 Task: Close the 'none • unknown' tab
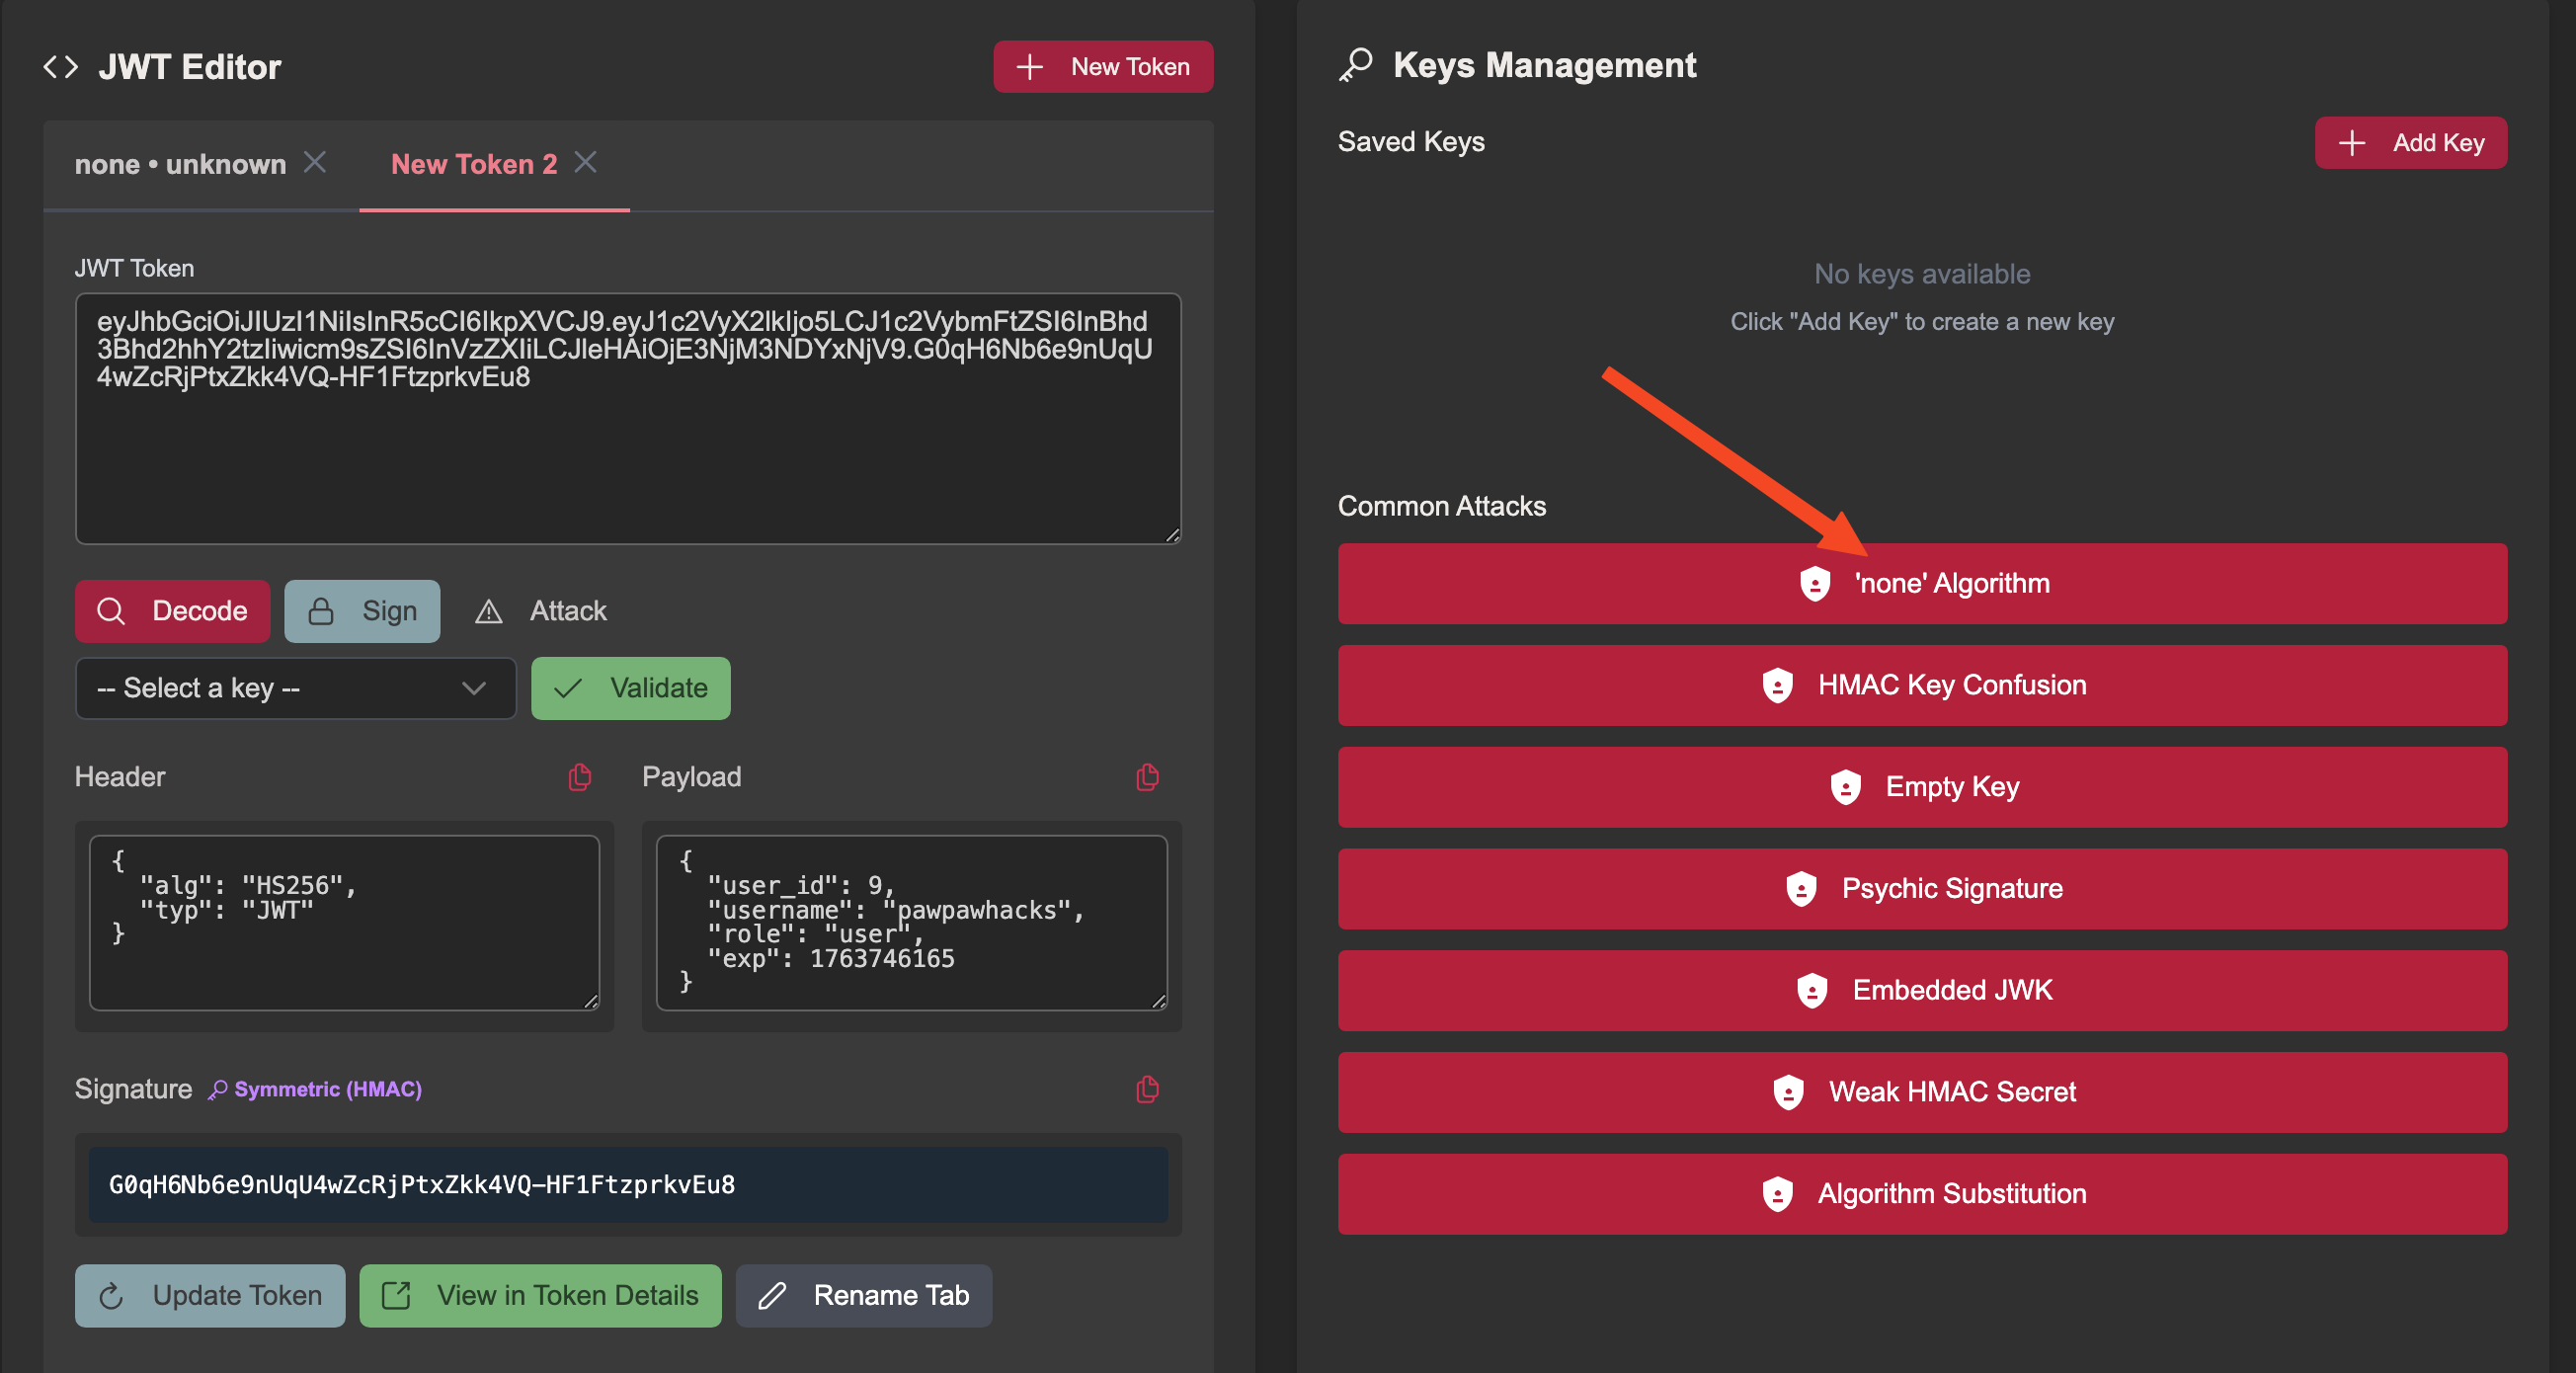pyautogui.click(x=315, y=162)
